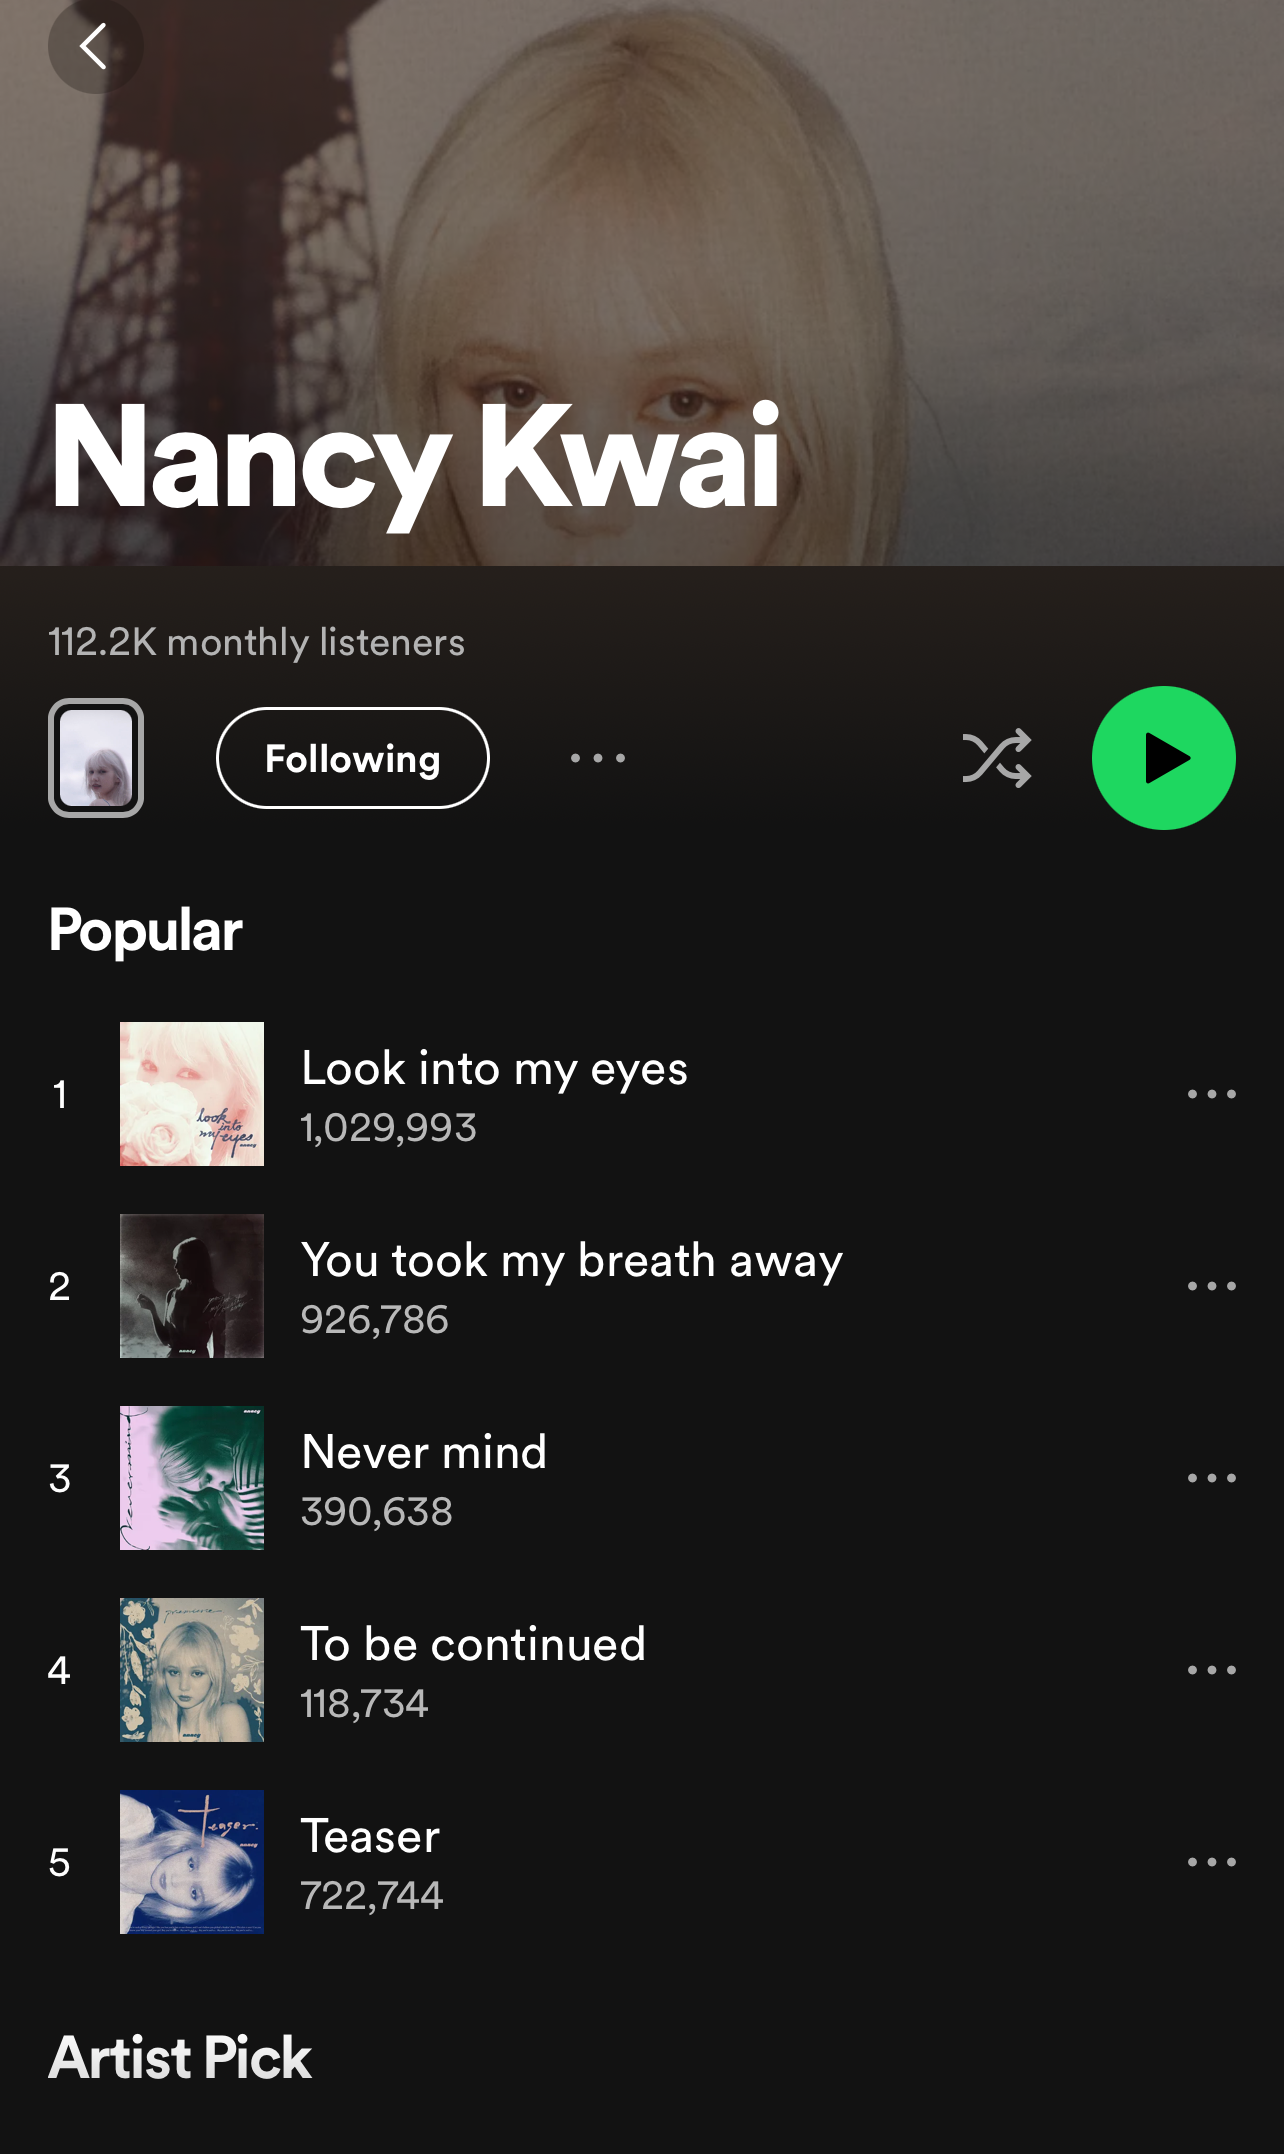This screenshot has width=1284, height=2154.
Task: Play Nancy Kwai with the green button
Action: 1163,758
